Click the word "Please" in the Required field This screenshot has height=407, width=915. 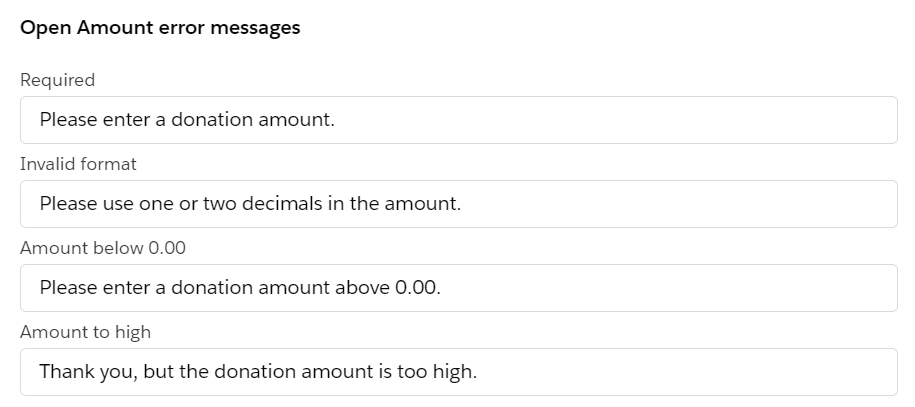[68, 120]
